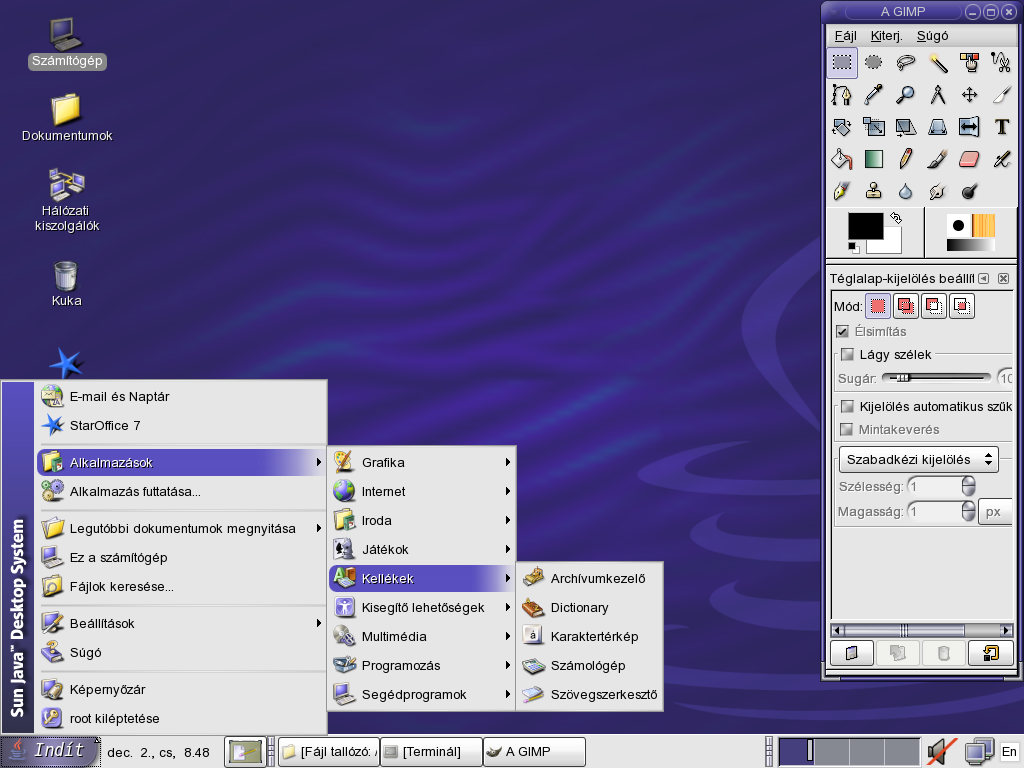Image resolution: width=1024 pixels, height=768 pixels.
Task: Select the Intelligent Scissors tool
Action: [x=1002, y=63]
